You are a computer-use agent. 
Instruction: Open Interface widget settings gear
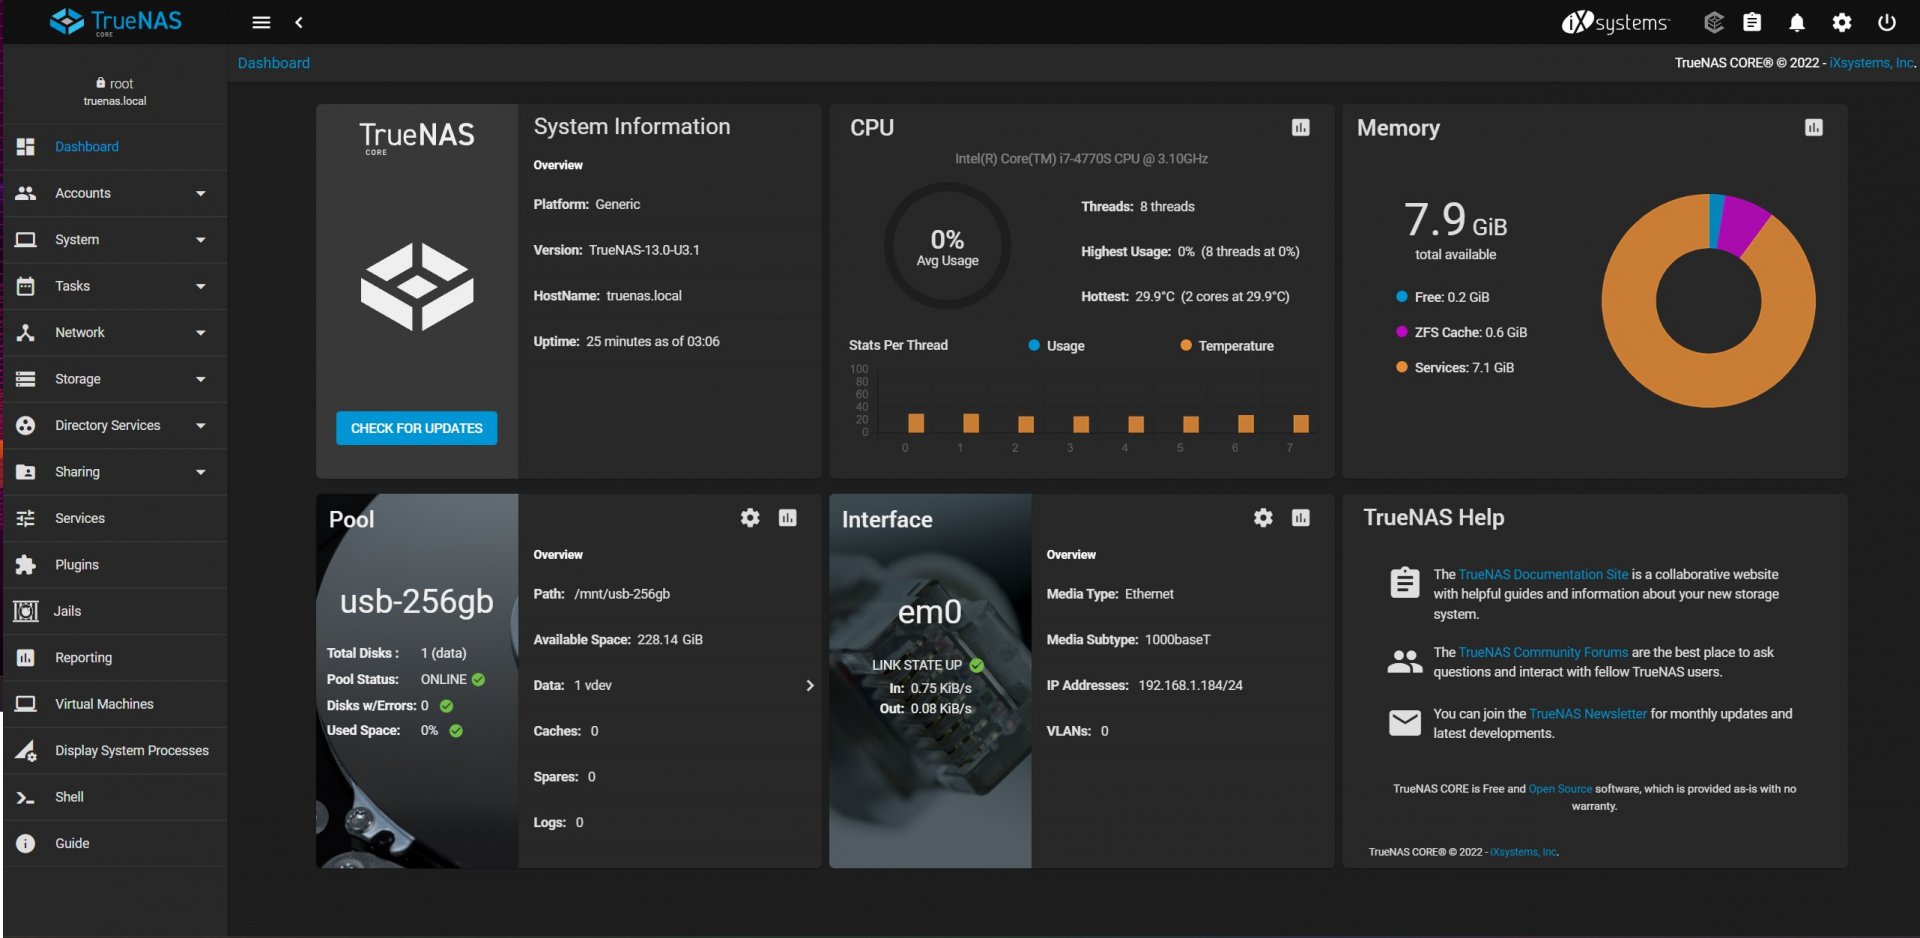coord(1263,517)
